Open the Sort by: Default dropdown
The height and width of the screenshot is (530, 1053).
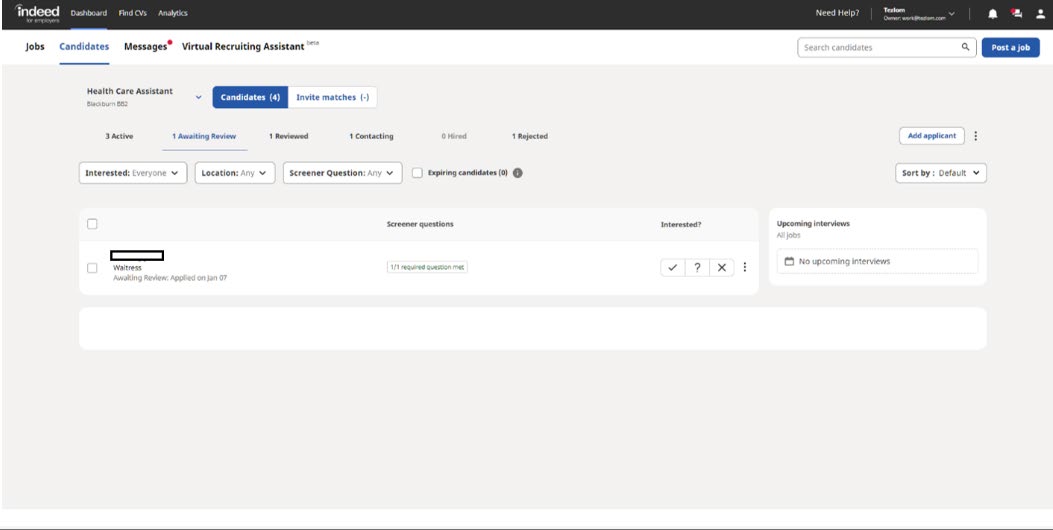pos(941,173)
